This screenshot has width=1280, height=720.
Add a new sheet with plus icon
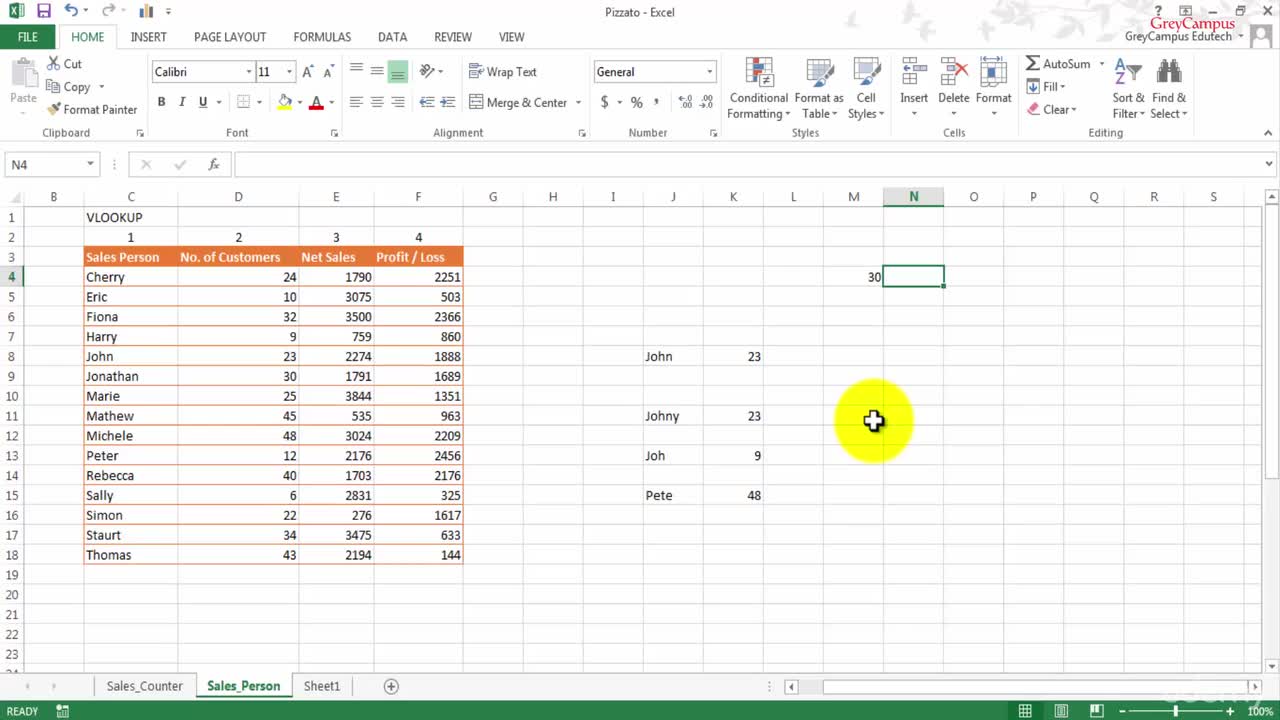coord(391,686)
